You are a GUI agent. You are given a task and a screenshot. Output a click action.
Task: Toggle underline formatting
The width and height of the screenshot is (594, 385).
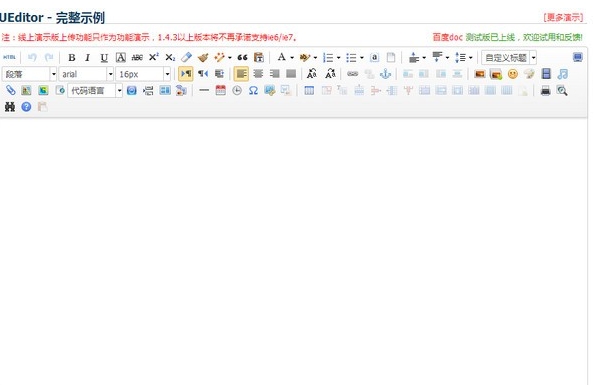(104, 58)
